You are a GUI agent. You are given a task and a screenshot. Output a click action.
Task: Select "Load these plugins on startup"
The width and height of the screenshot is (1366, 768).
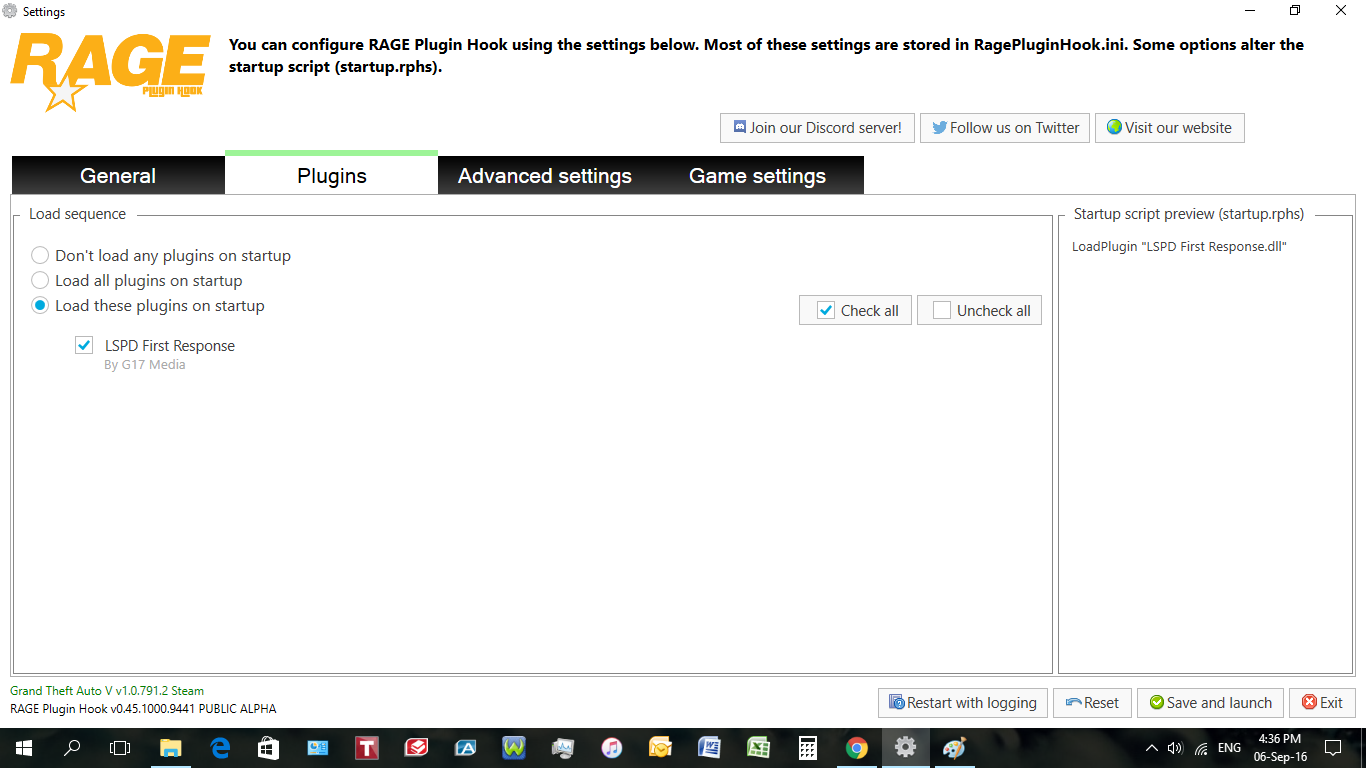pyautogui.click(x=148, y=306)
